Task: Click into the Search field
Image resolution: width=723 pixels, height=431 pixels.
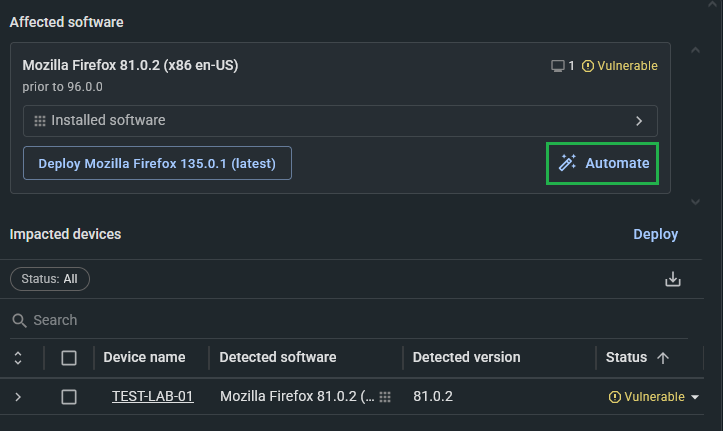Action: [349, 320]
